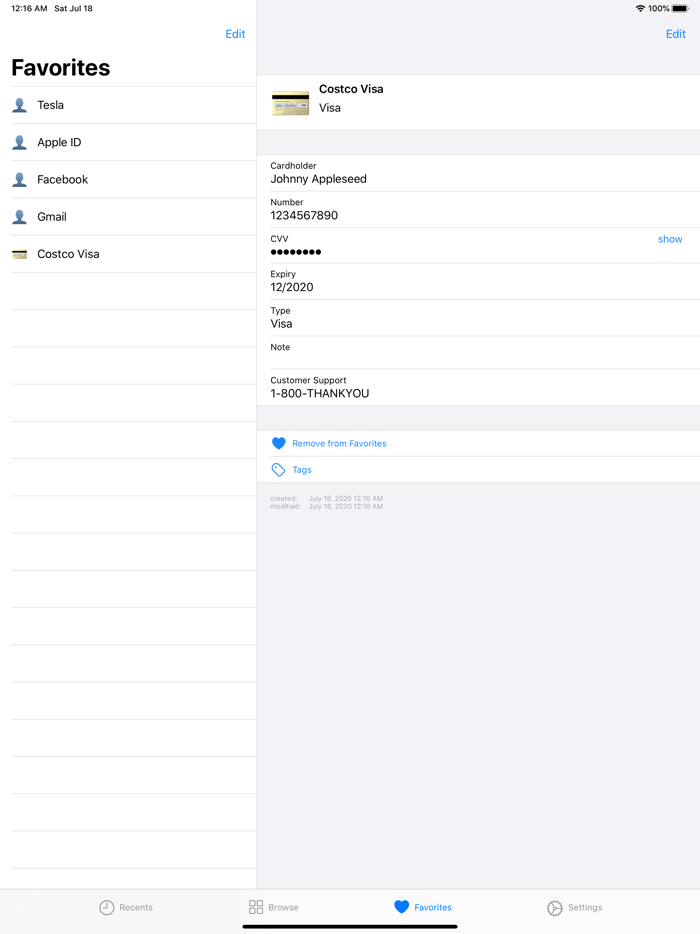The height and width of the screenshot is (934, 700).
Task: Tap the 12:16 AM clock in status bar
Action: point(29,8)
